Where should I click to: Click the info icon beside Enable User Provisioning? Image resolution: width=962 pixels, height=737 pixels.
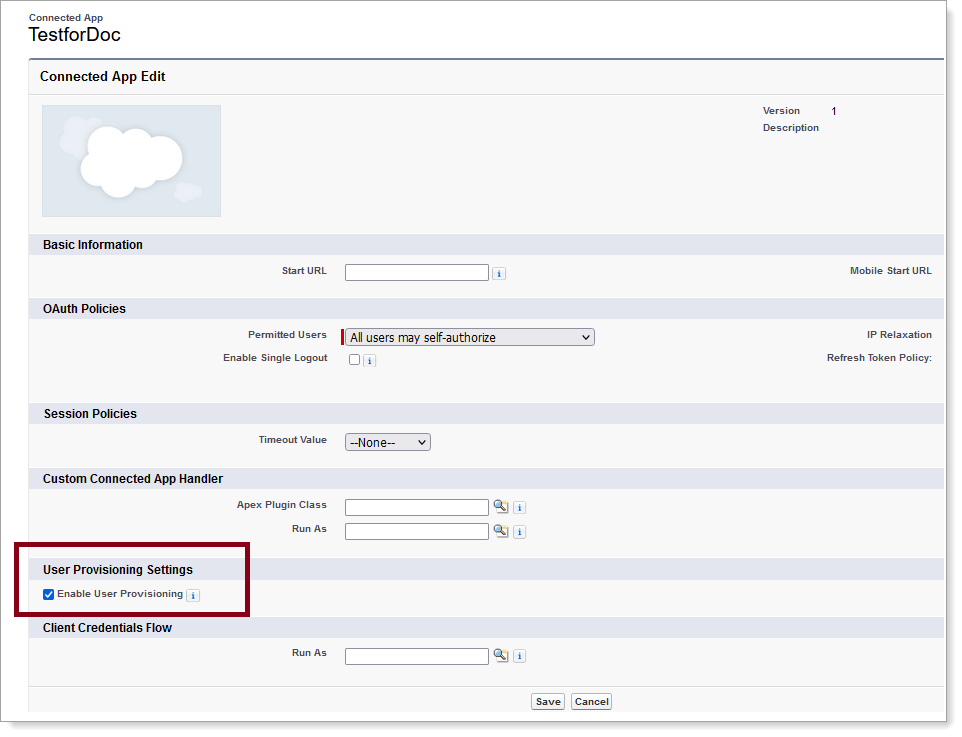[x=192, y=594]
